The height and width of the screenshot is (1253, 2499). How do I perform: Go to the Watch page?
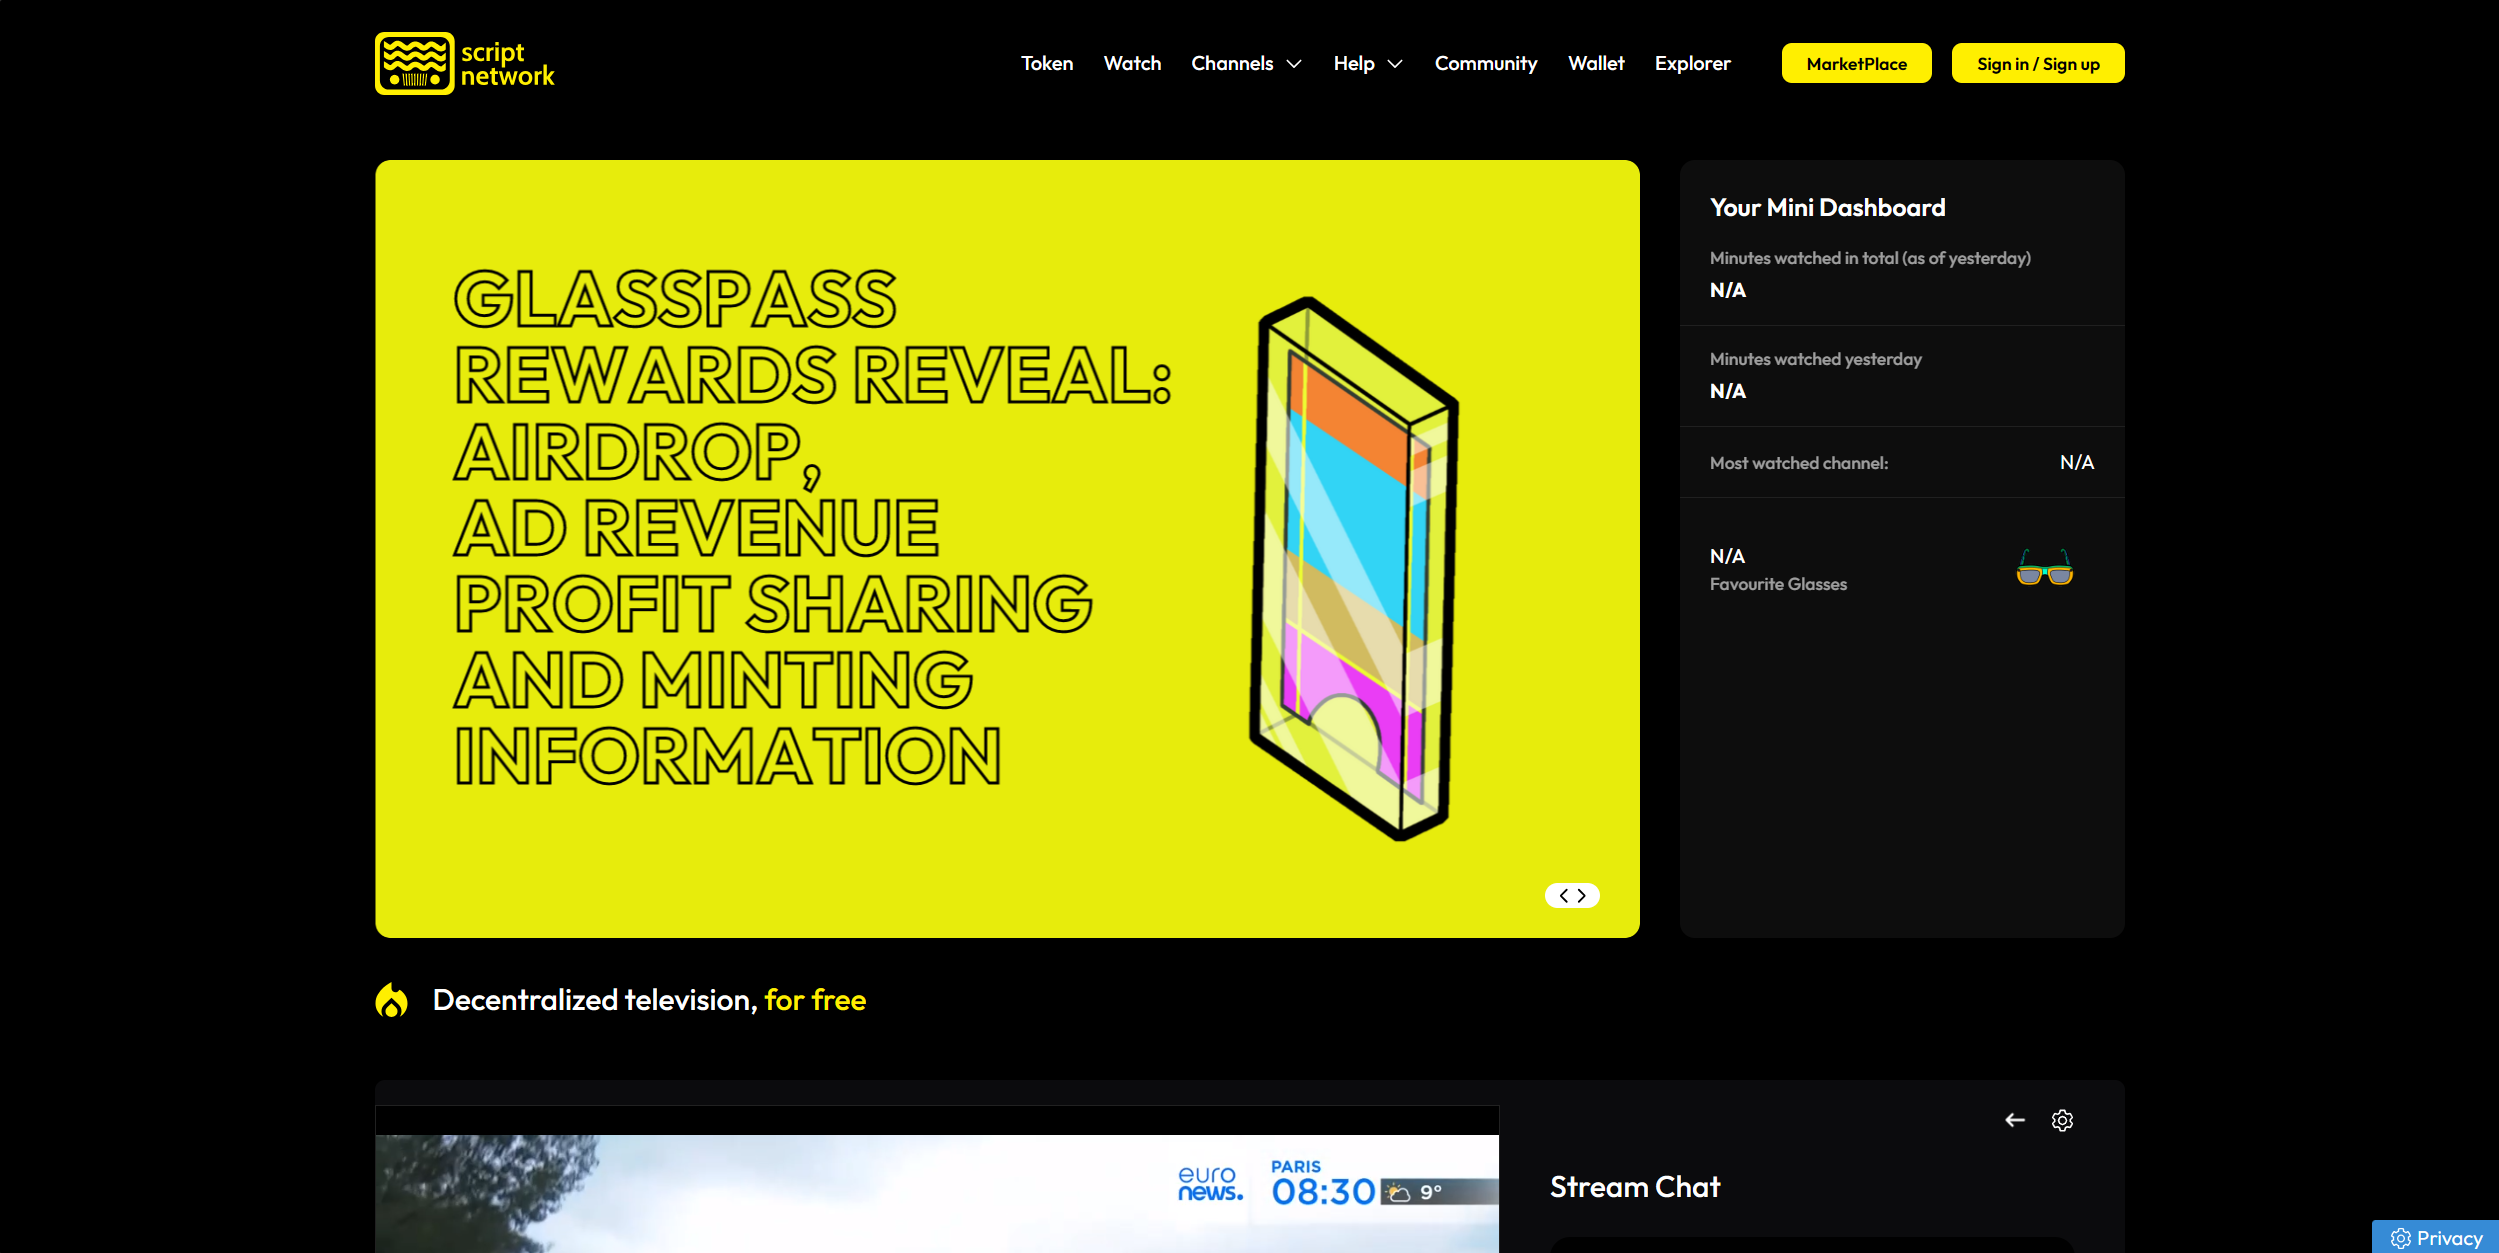coord(1132,63)
